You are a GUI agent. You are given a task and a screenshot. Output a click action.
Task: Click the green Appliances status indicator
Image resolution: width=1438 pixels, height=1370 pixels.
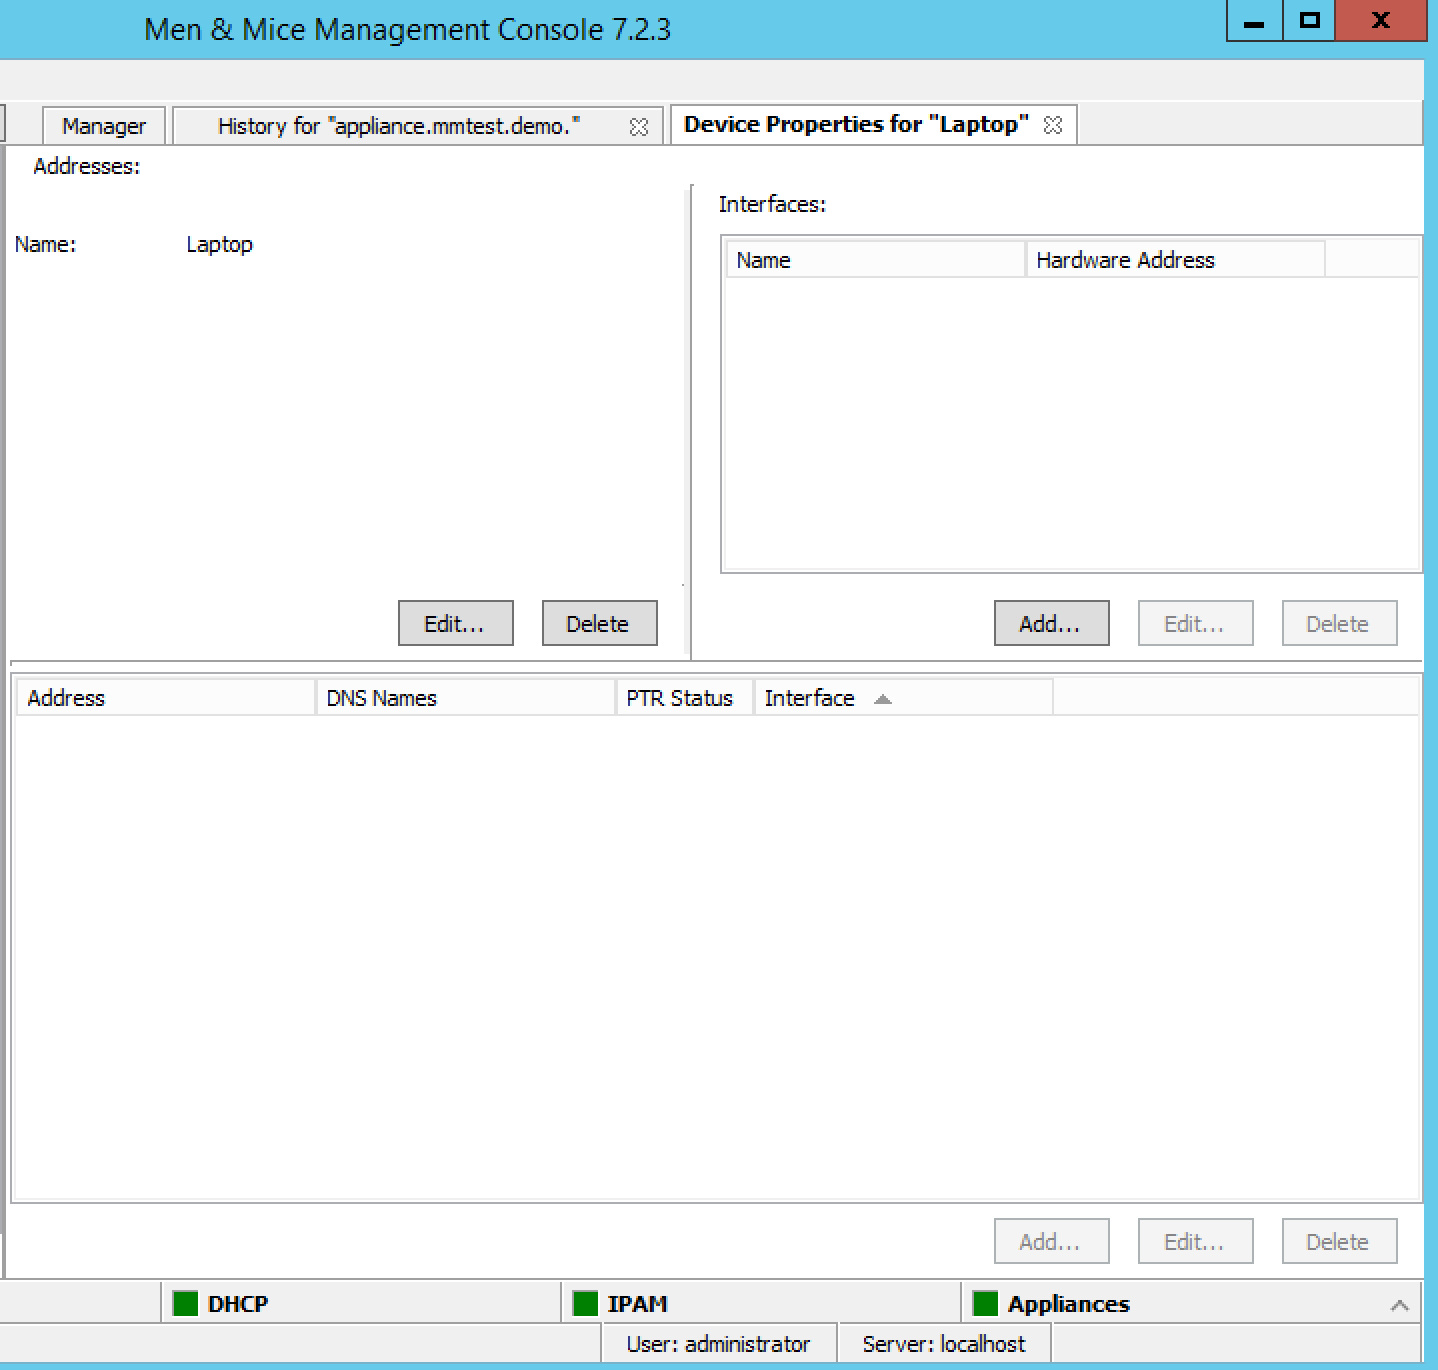(x=985, y=1303)
